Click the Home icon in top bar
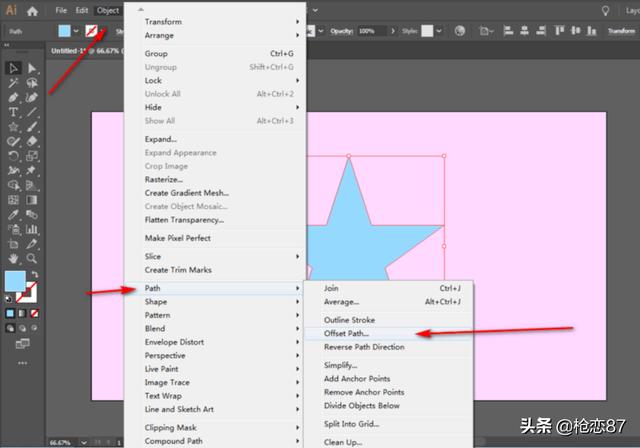The height and width of the screenshot is (448, 640). pyautogui.click(x=33, y=11)
